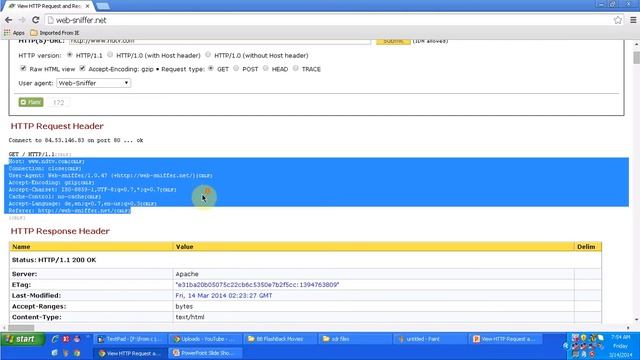This screenshot has width=640, height=360.
Task: Click the Last-Modified date value link
Action: coord(224,296)
